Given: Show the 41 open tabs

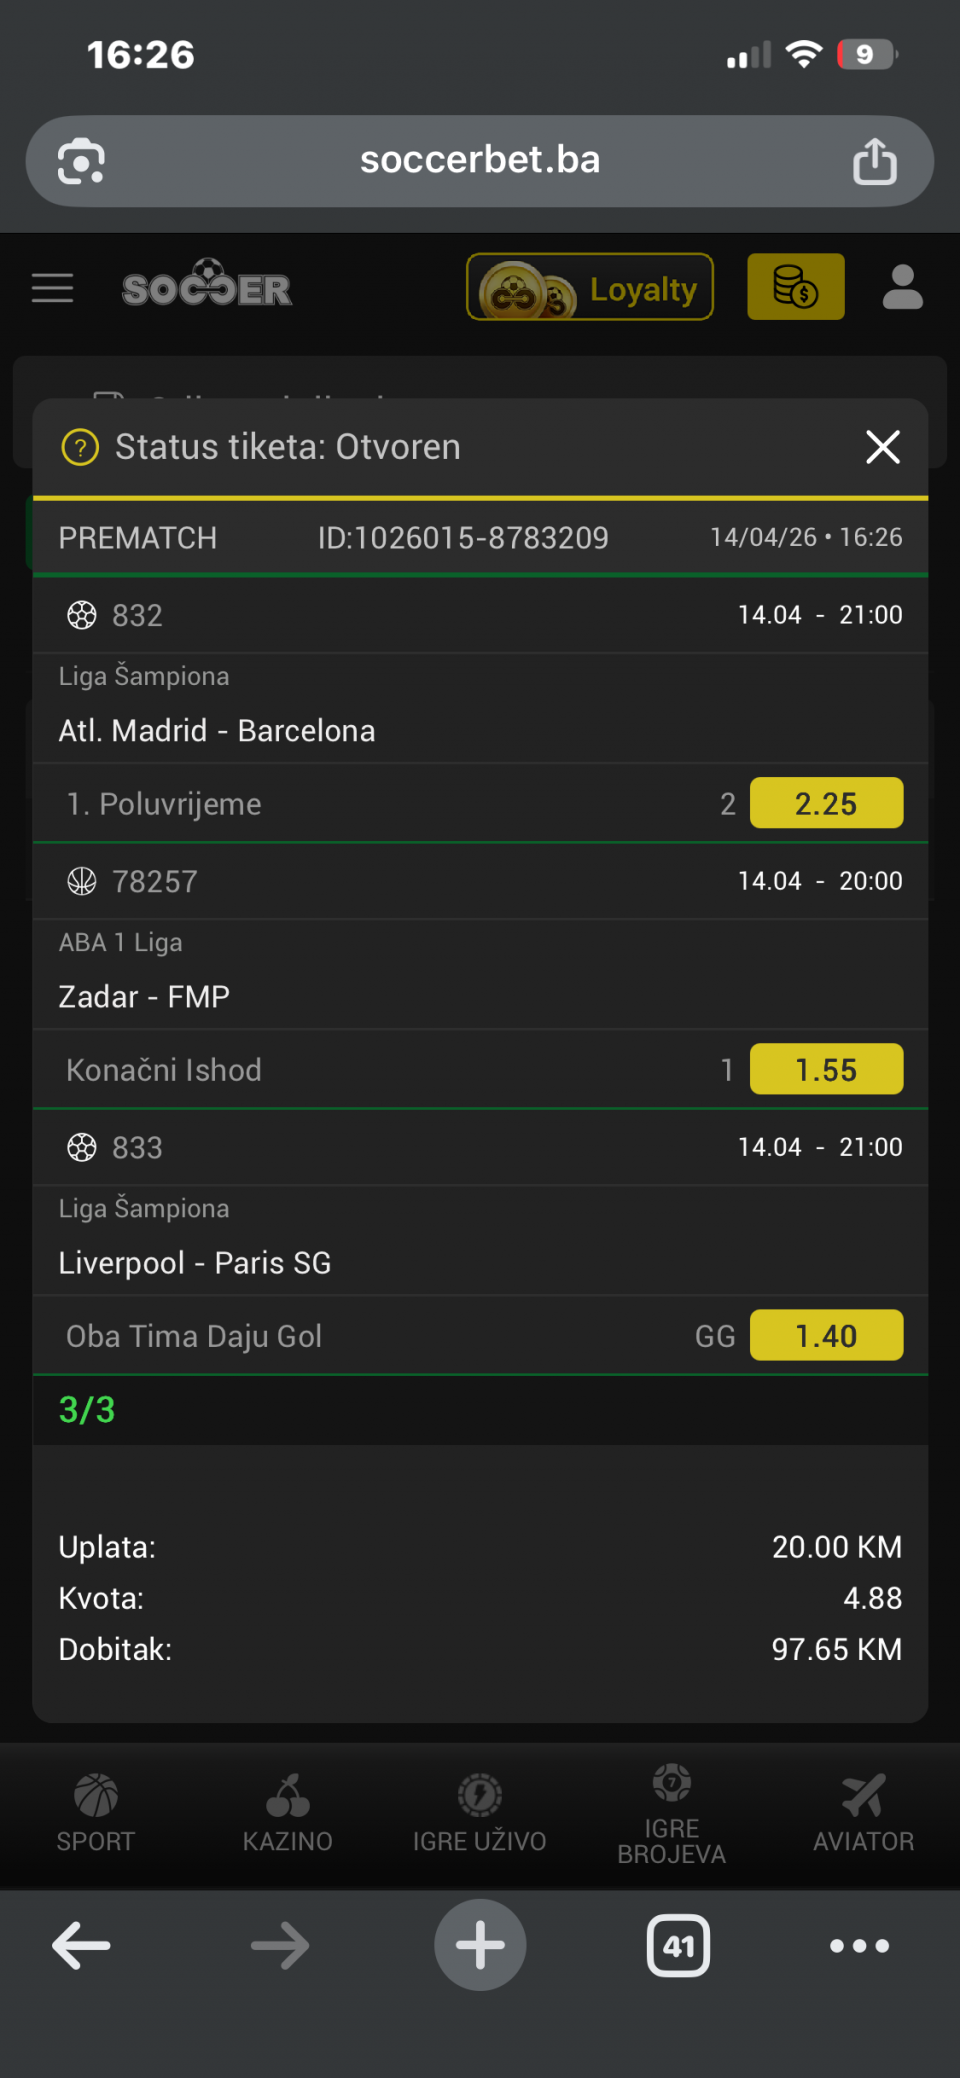Looking at the screenshot, I should point(679,1946).
